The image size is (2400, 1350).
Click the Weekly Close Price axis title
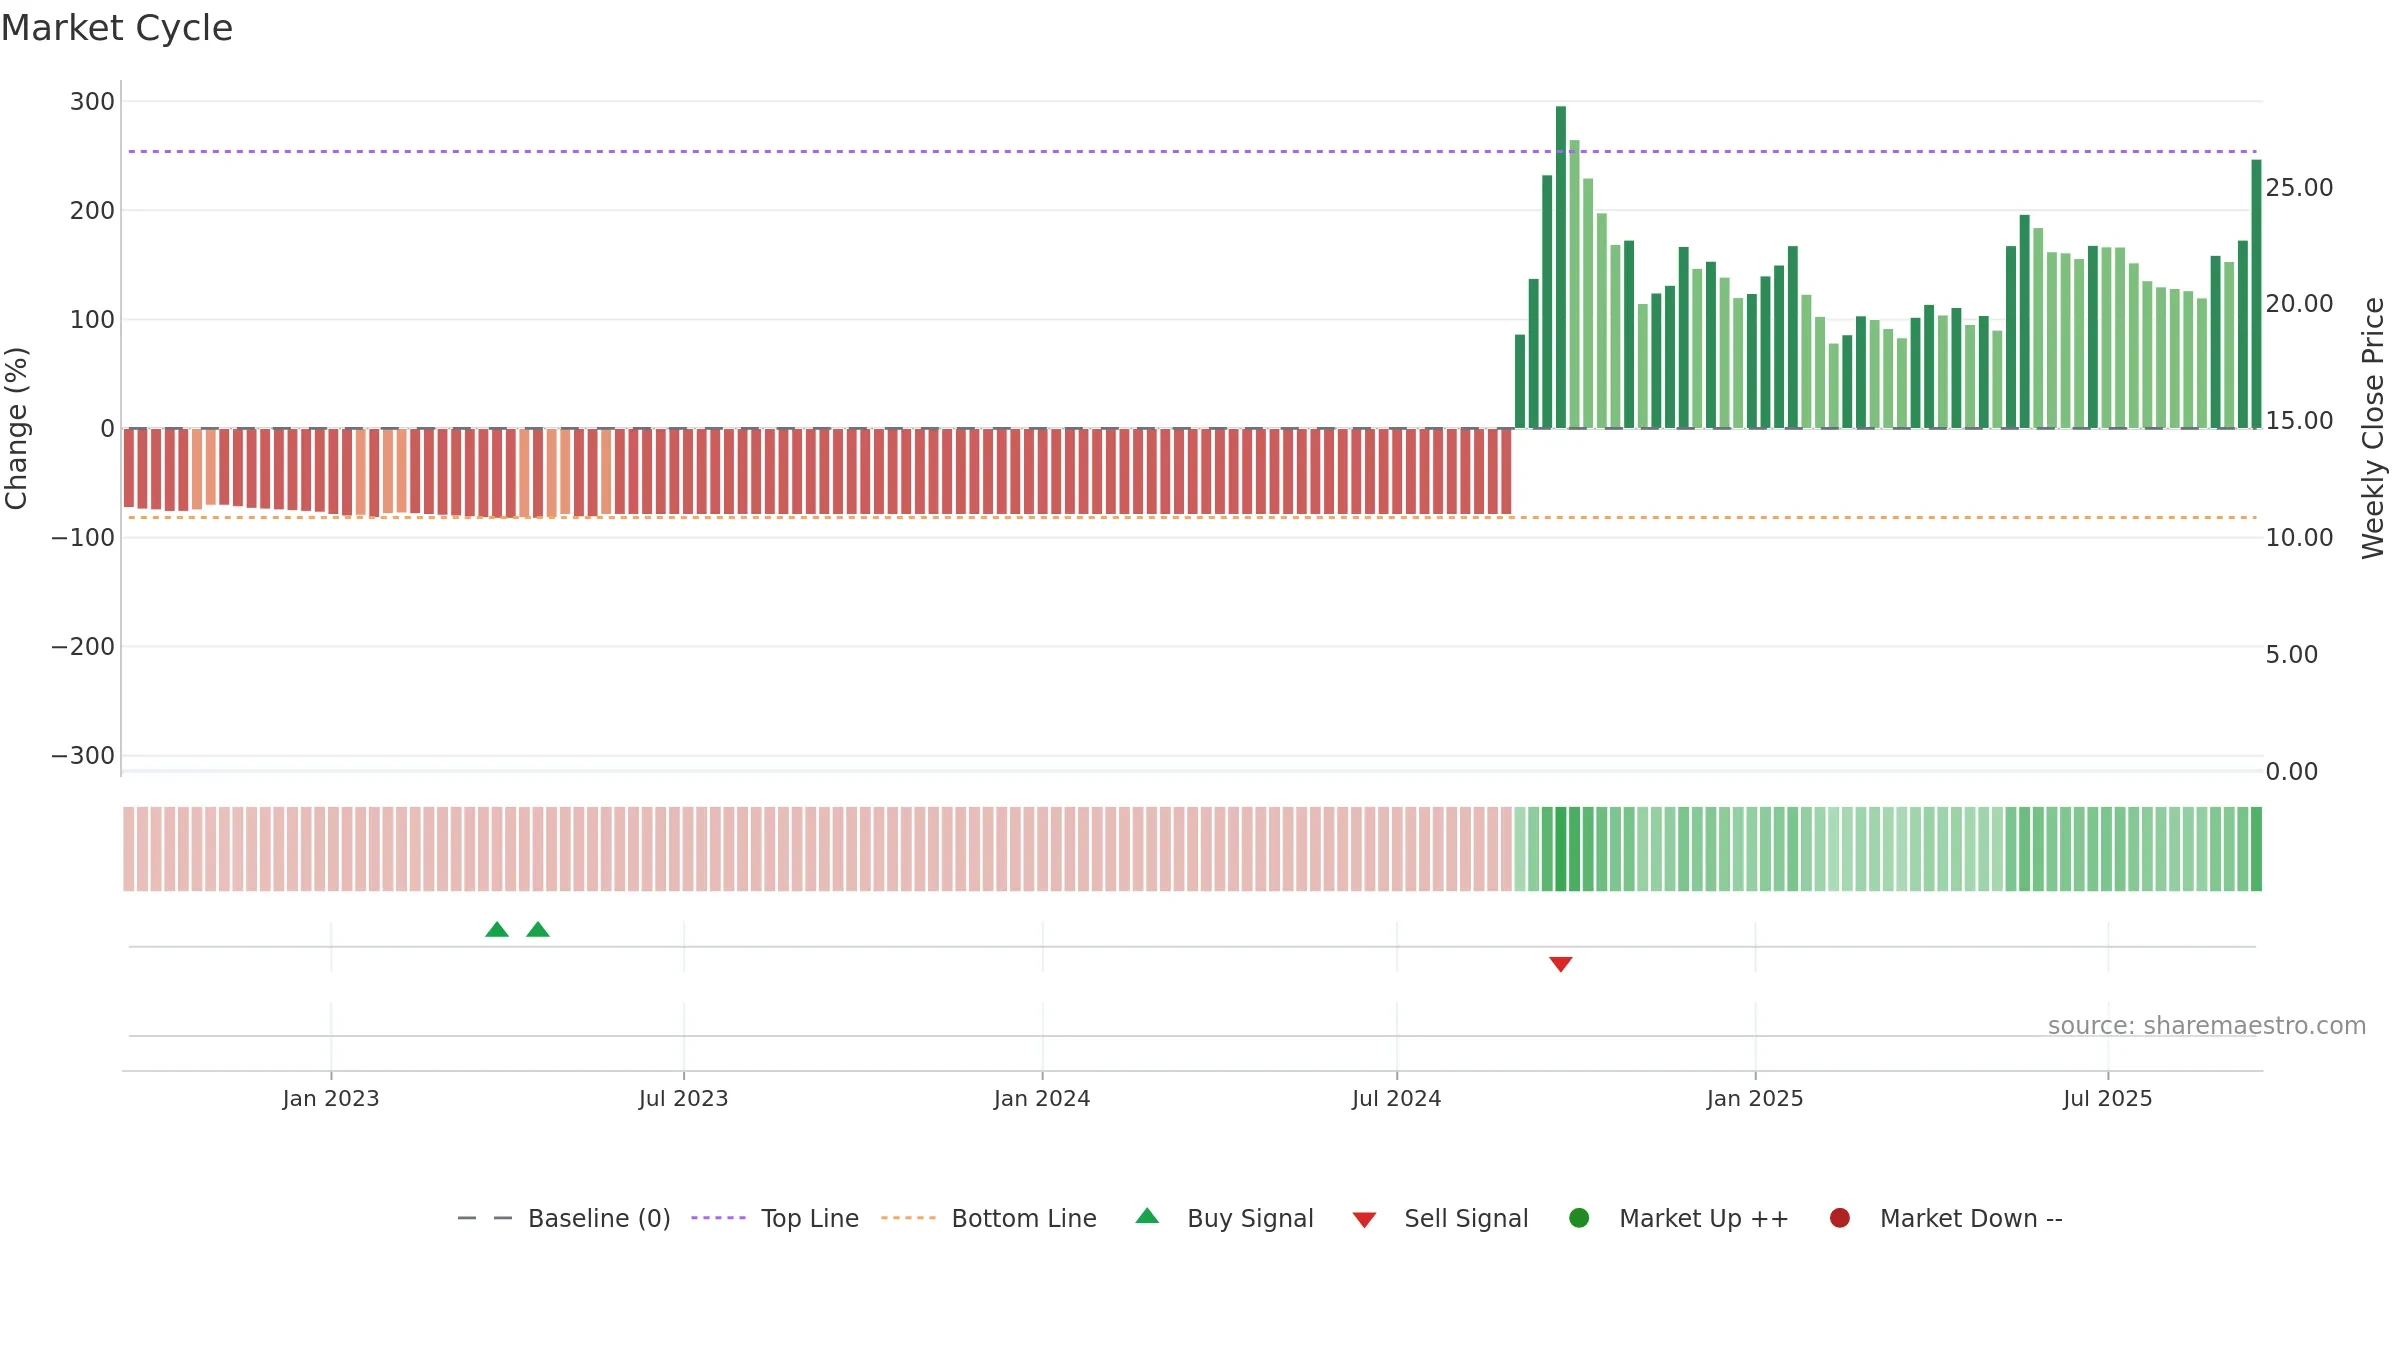point(2374,428)
